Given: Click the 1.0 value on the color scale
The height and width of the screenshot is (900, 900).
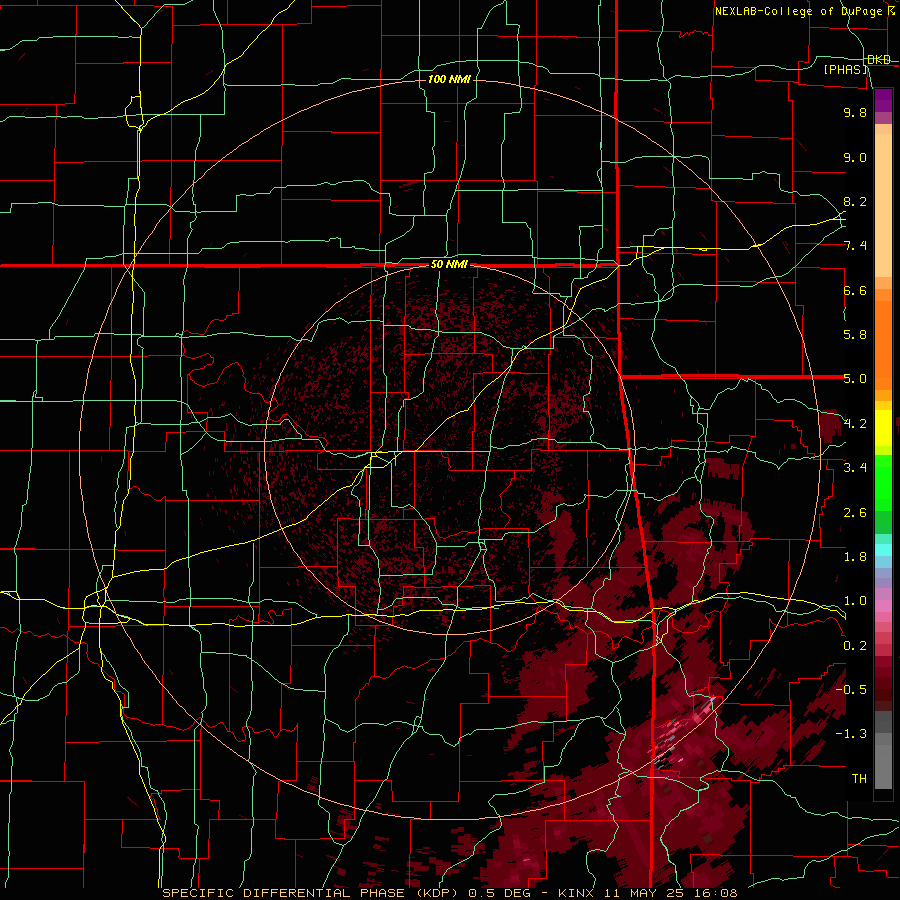Looking at the screenshot, I should point(855,601).
